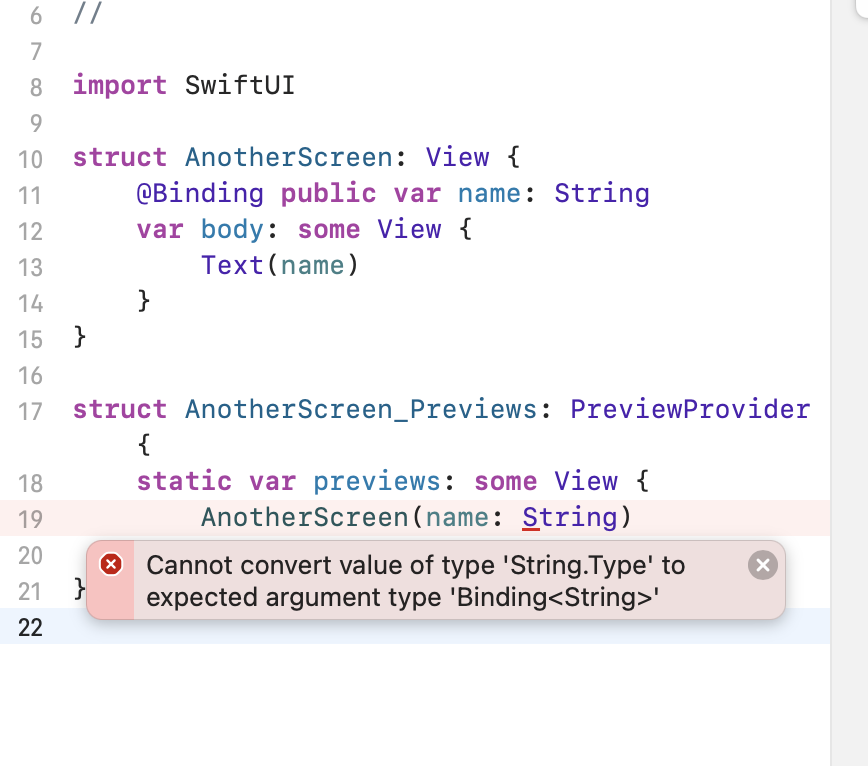The image size is (868, 766).
Task: Dismiss the error message with its X button
Action: (762, 566)
